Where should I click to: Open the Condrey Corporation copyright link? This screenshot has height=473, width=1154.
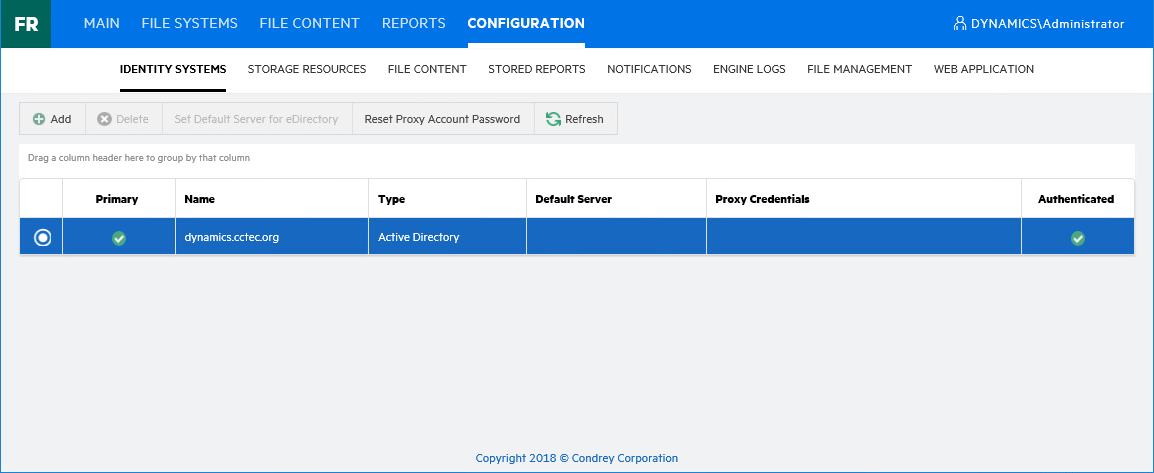tap(577, 458)
